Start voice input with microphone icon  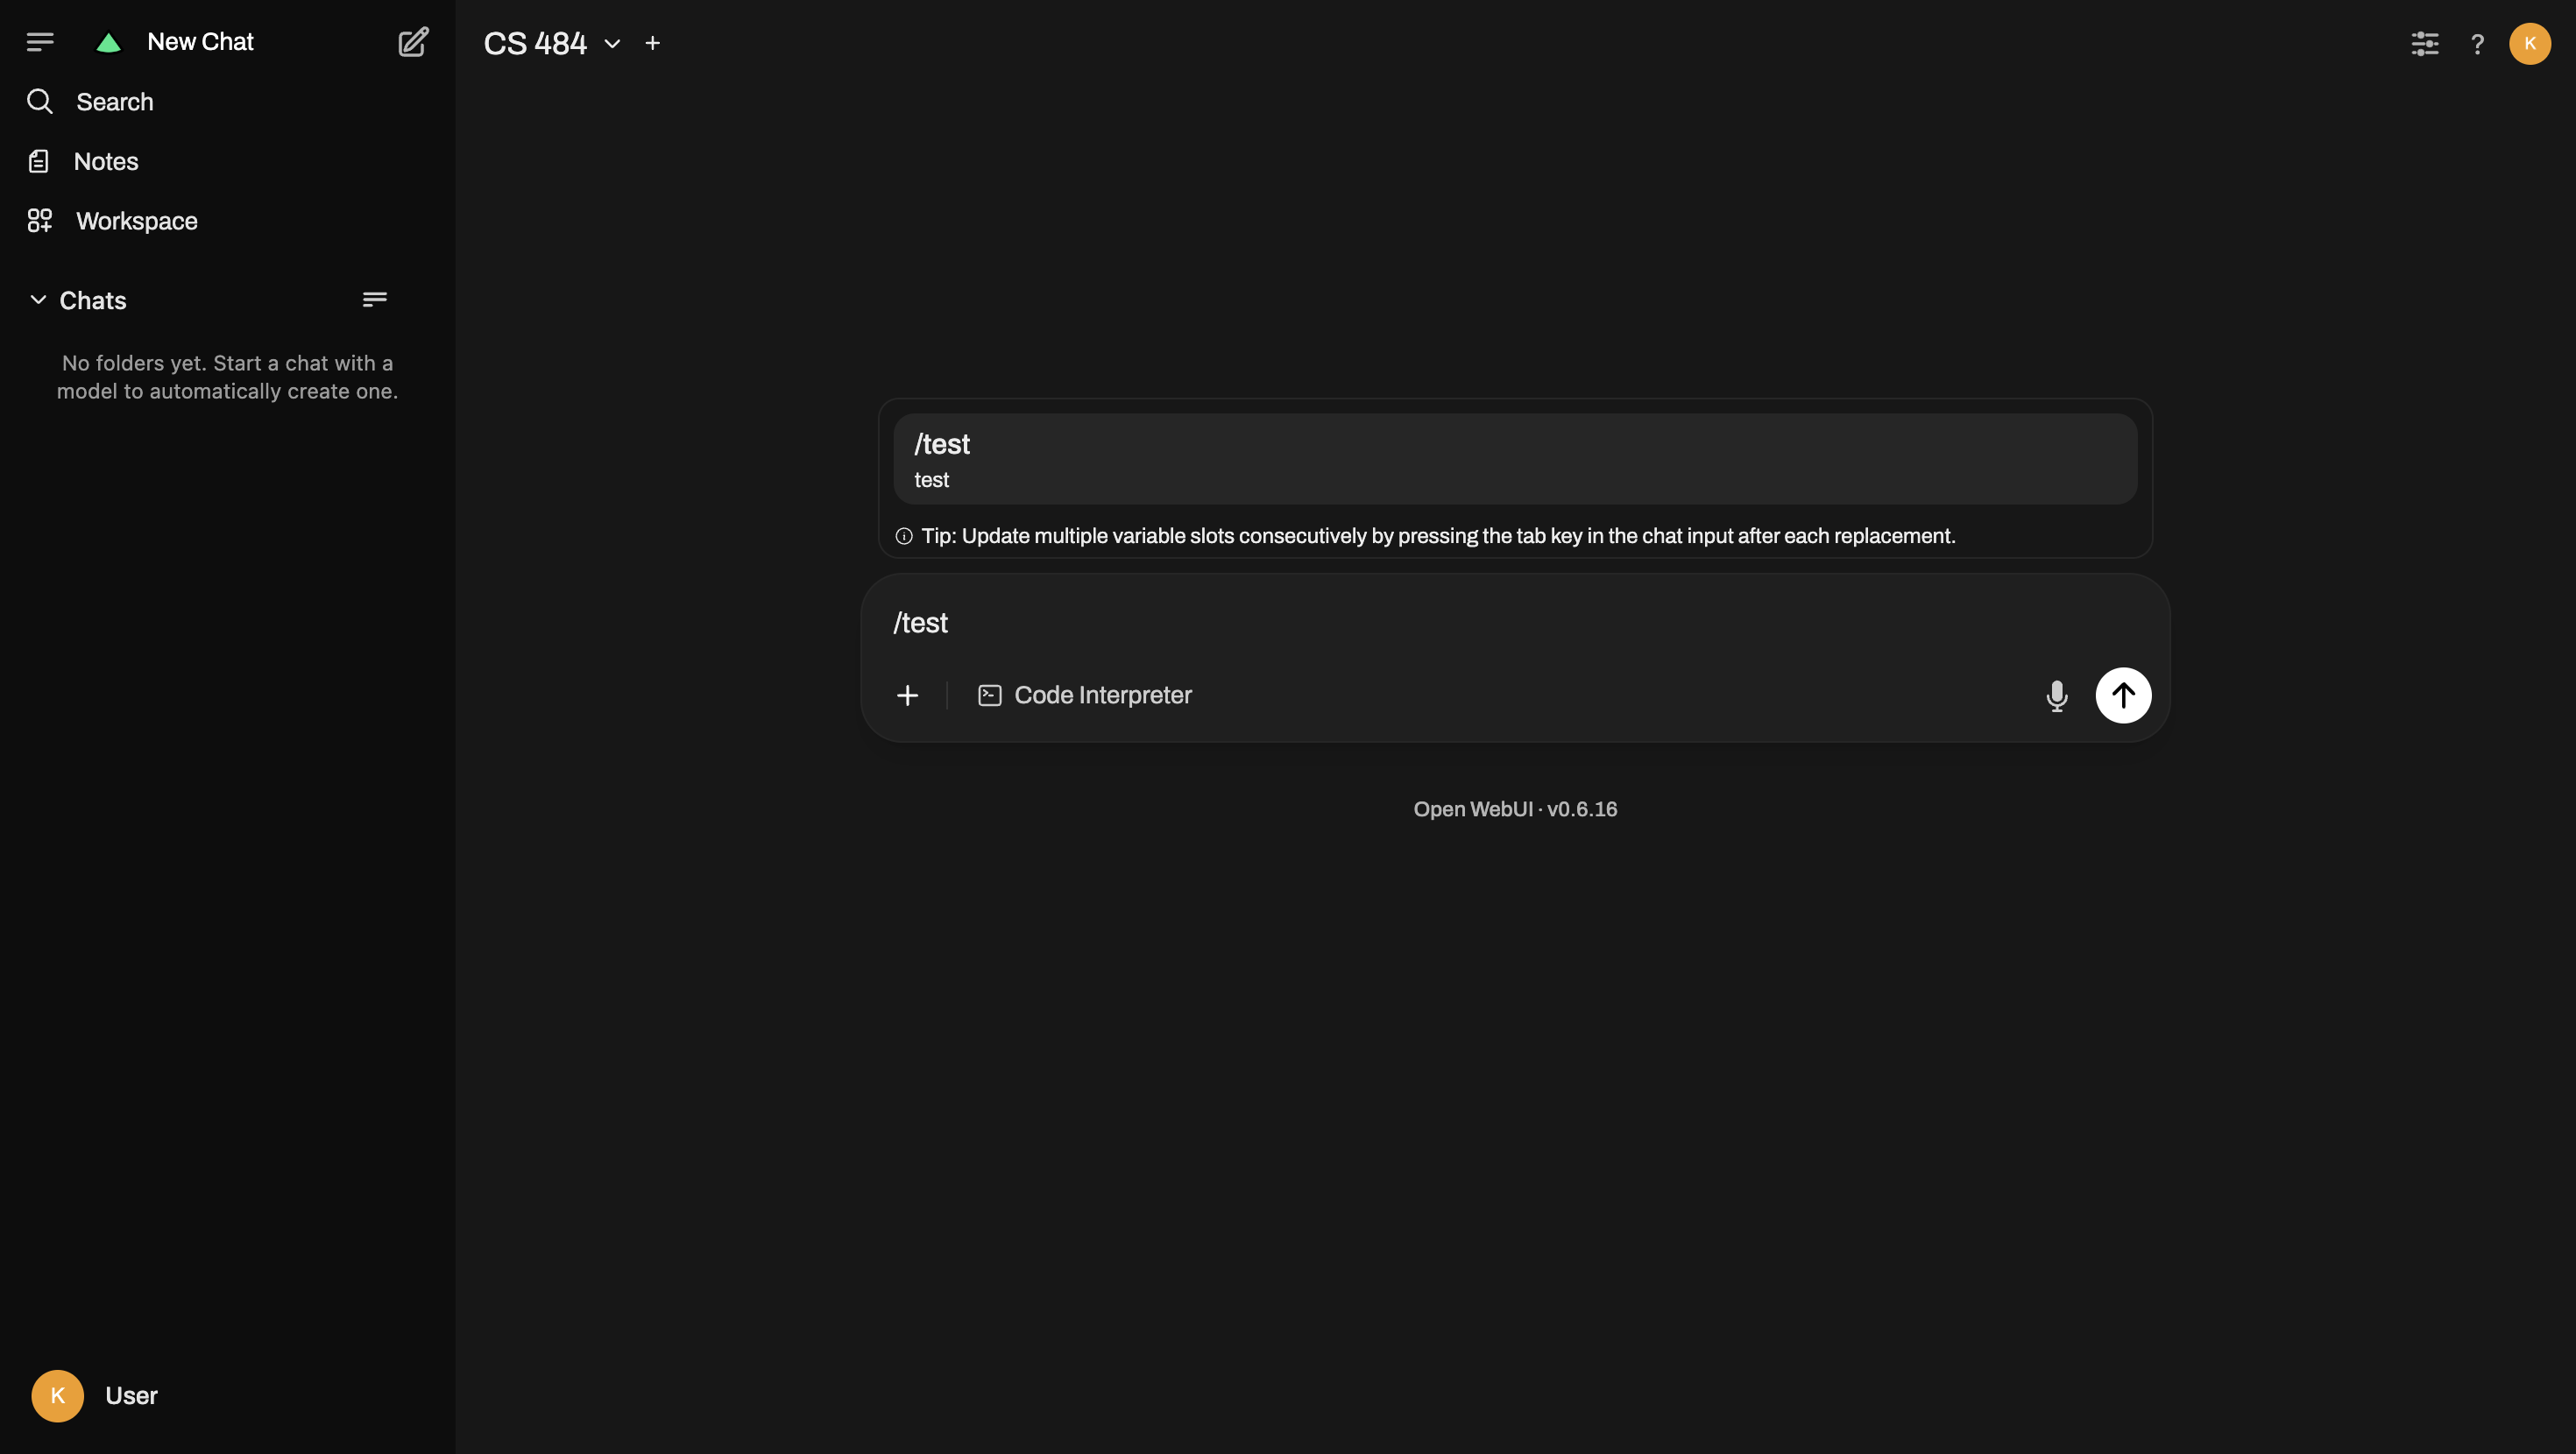click(x=2056, y=695)
